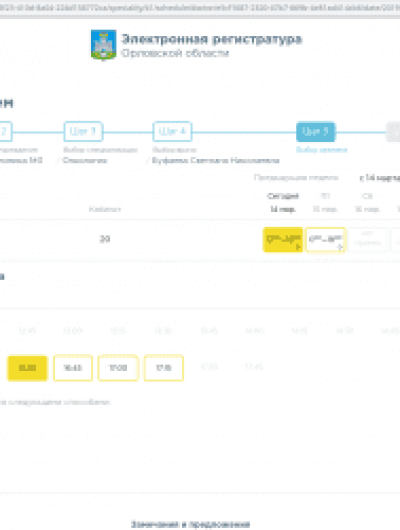This screenshot has width=400, height=530.
Task: Click the partially visible Шаг 2 step box
Action: pyautogui.click(x=5, y=131)
